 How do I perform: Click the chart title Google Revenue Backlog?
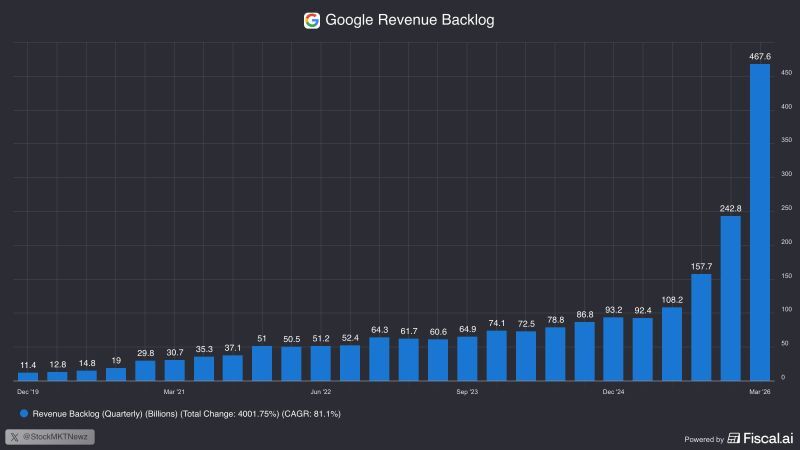point(410,20)
